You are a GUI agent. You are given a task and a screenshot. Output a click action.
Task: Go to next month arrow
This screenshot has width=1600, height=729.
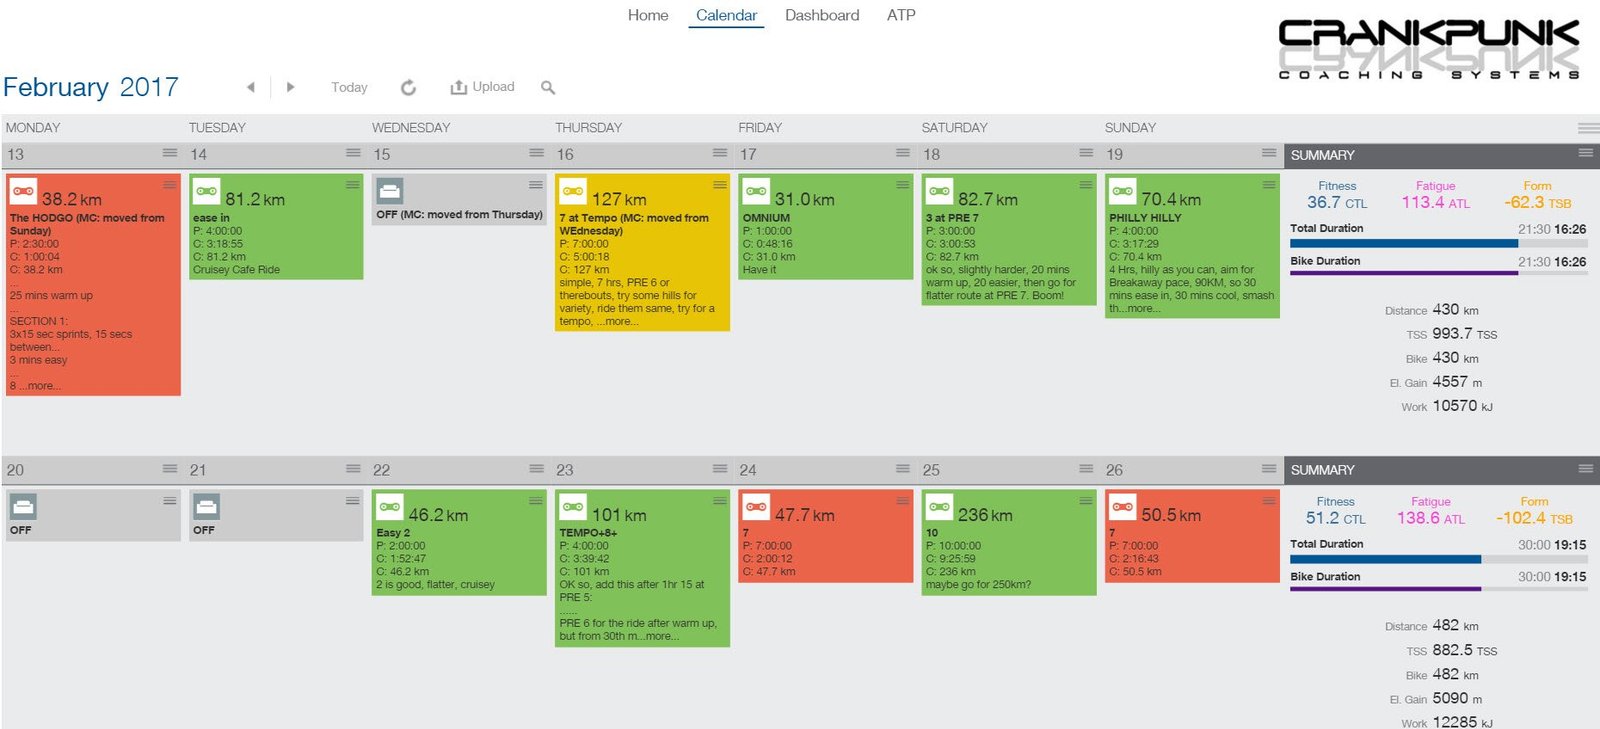290,87
